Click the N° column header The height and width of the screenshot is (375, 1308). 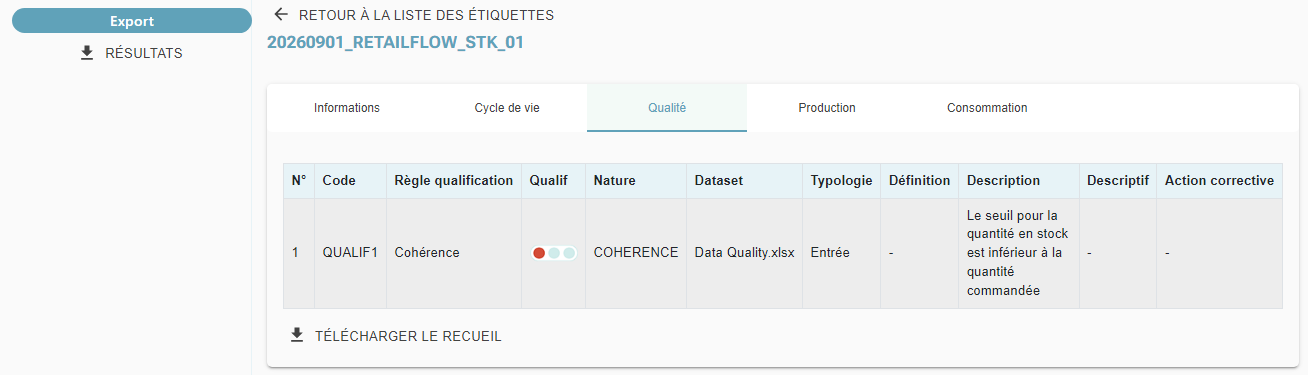[x=299, y=181]
